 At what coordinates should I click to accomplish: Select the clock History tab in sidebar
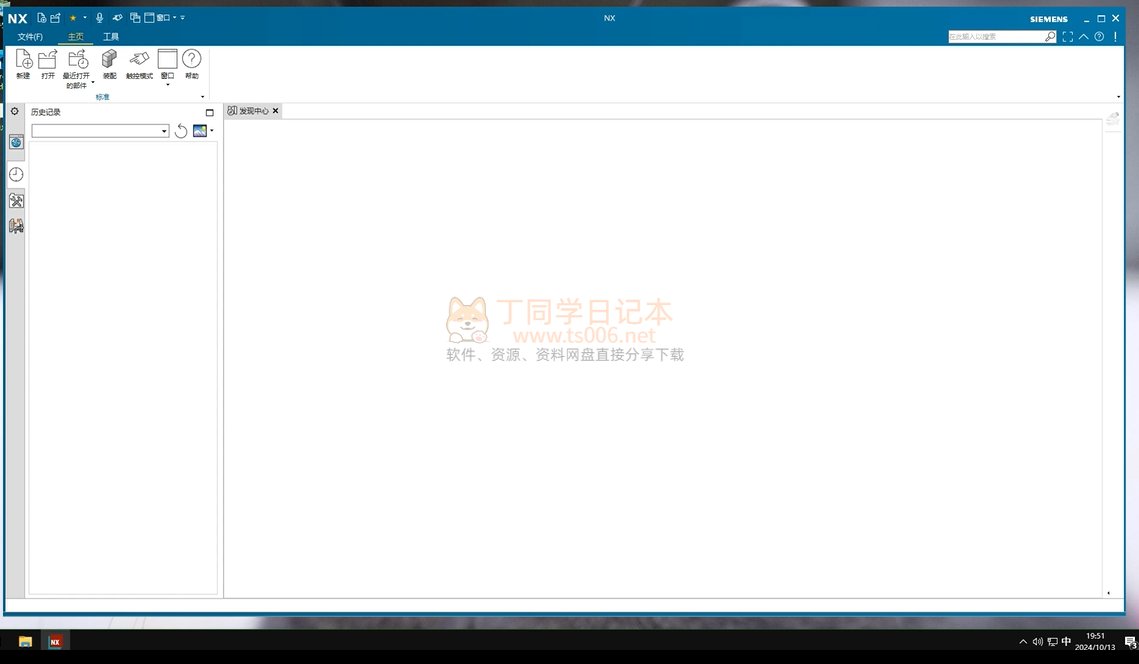pyautogui.click(x=16, y=174)
